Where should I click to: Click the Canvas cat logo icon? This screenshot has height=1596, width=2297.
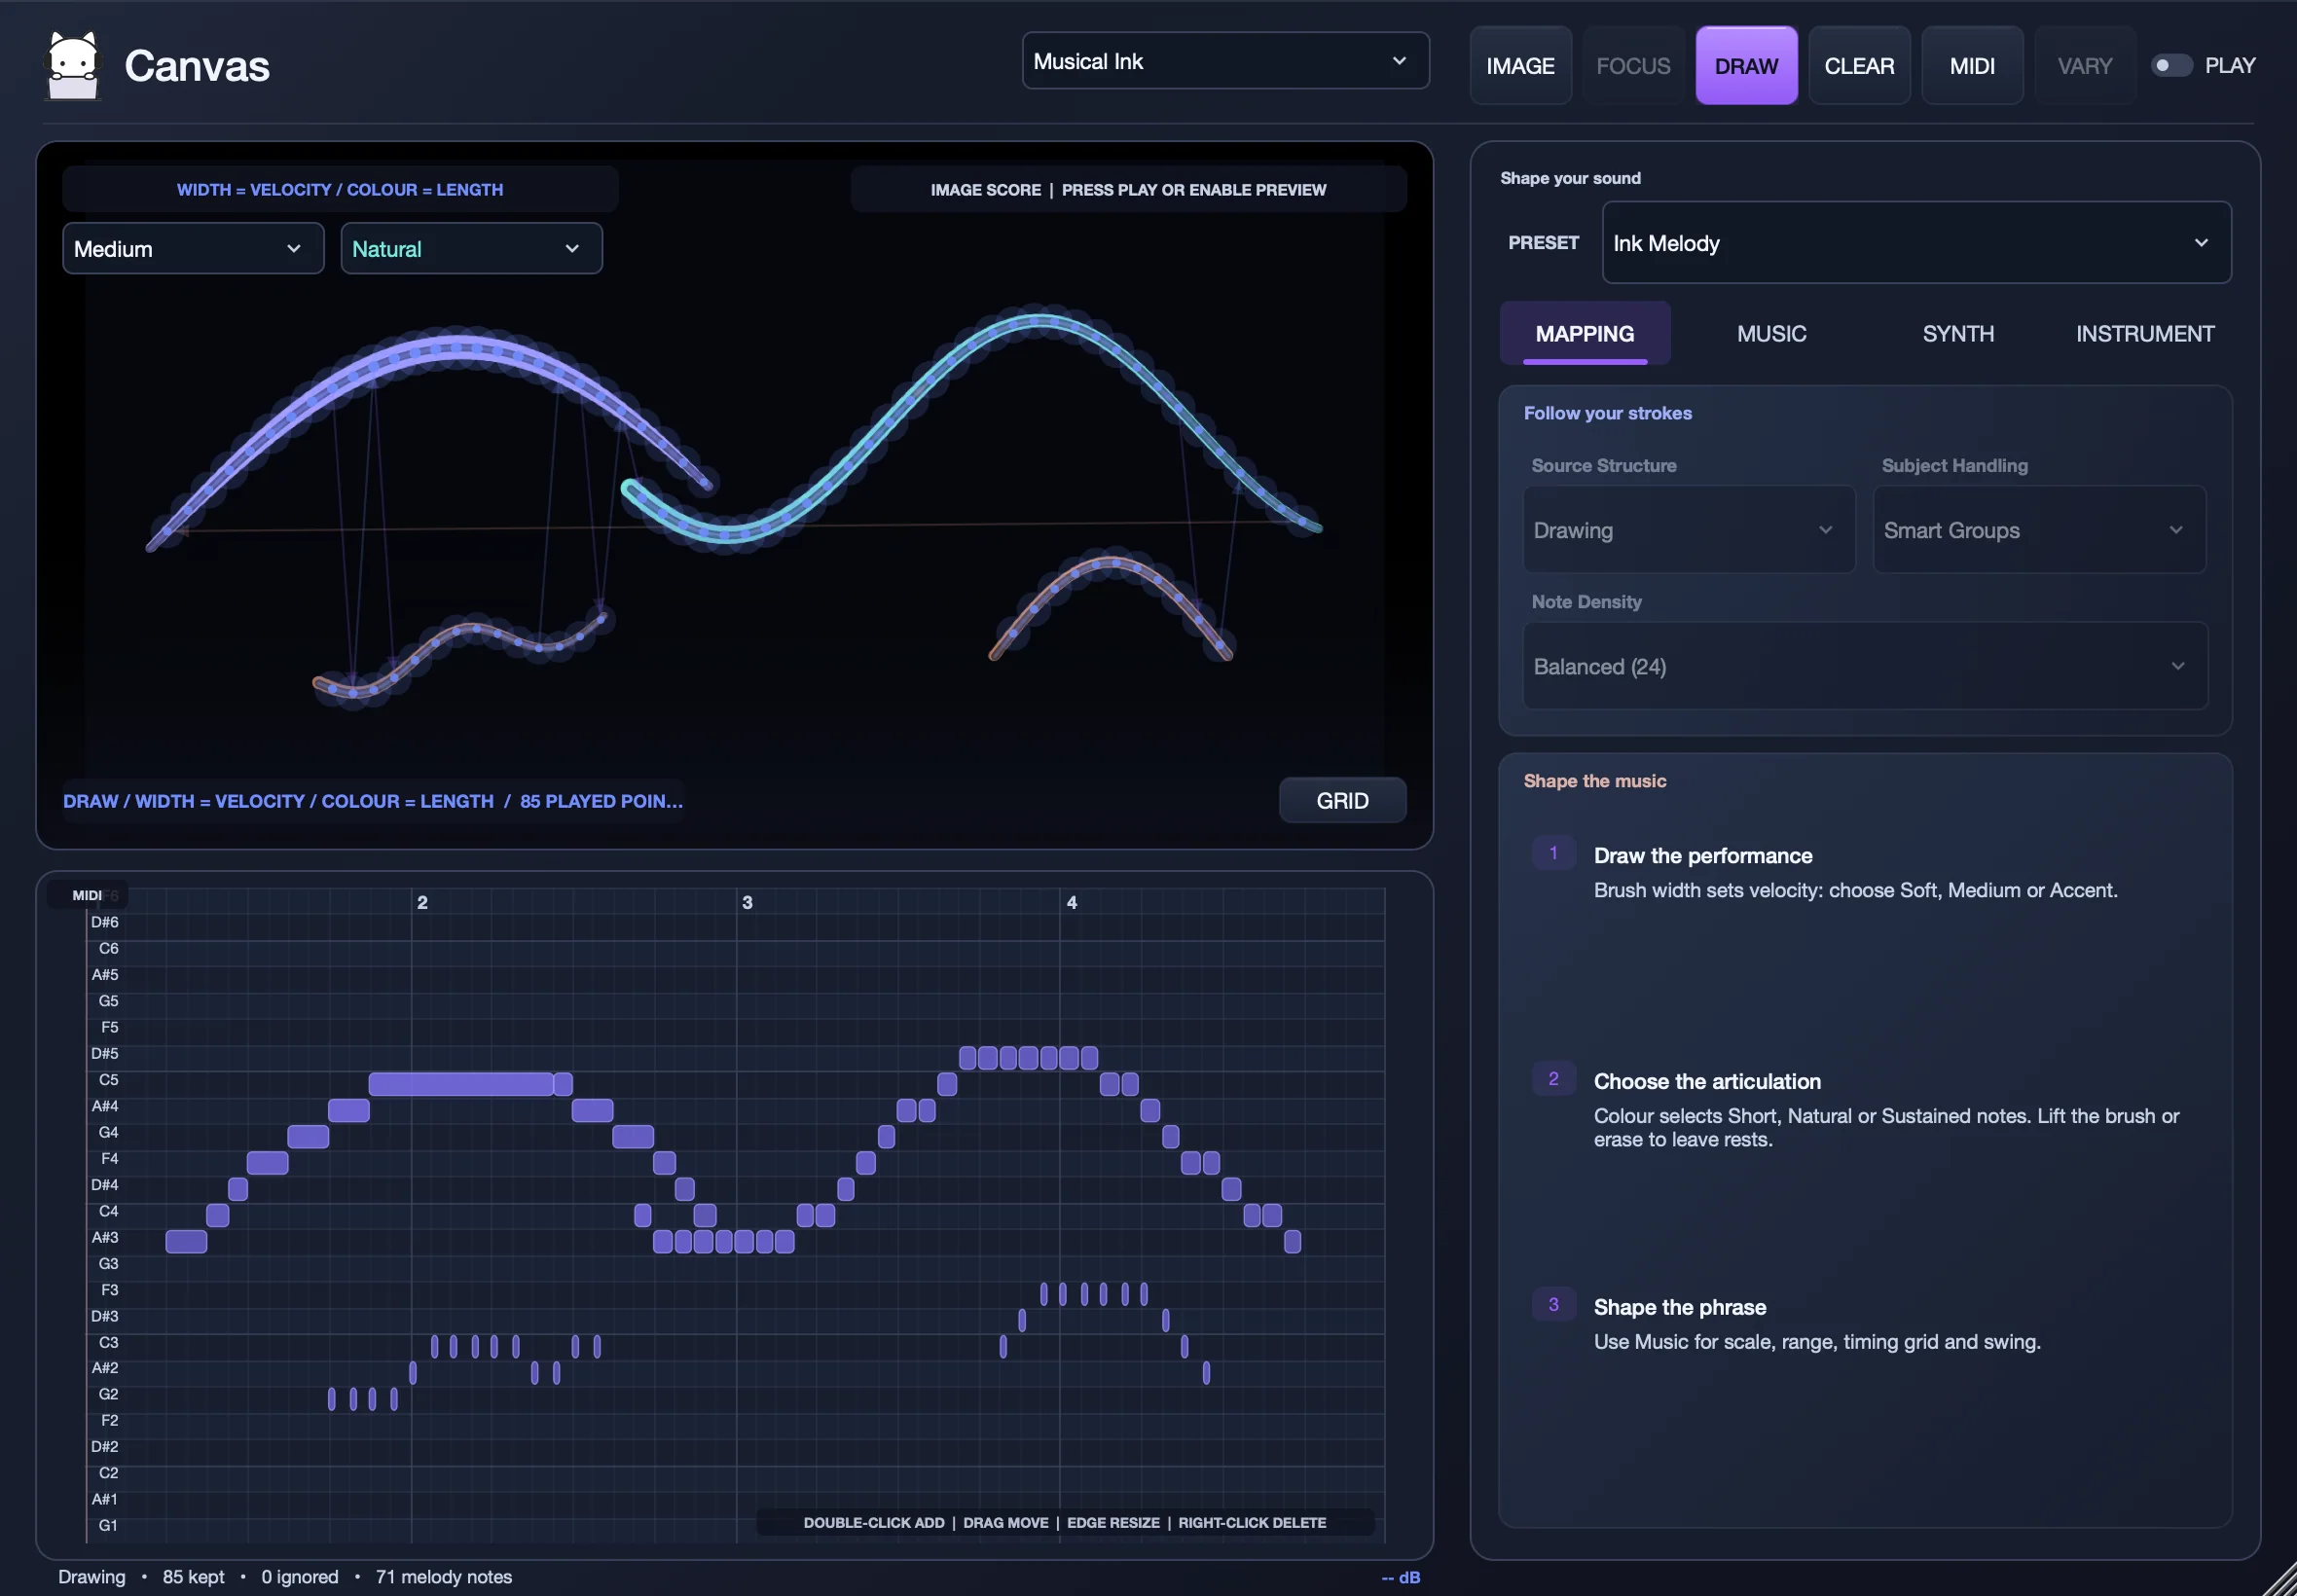74,66
